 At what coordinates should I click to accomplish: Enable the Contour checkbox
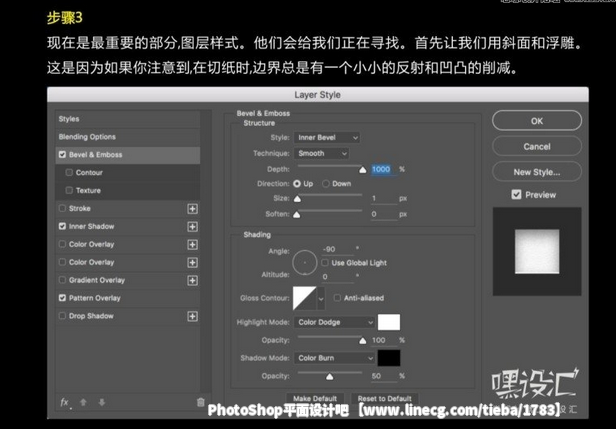[x=69, y=172]
